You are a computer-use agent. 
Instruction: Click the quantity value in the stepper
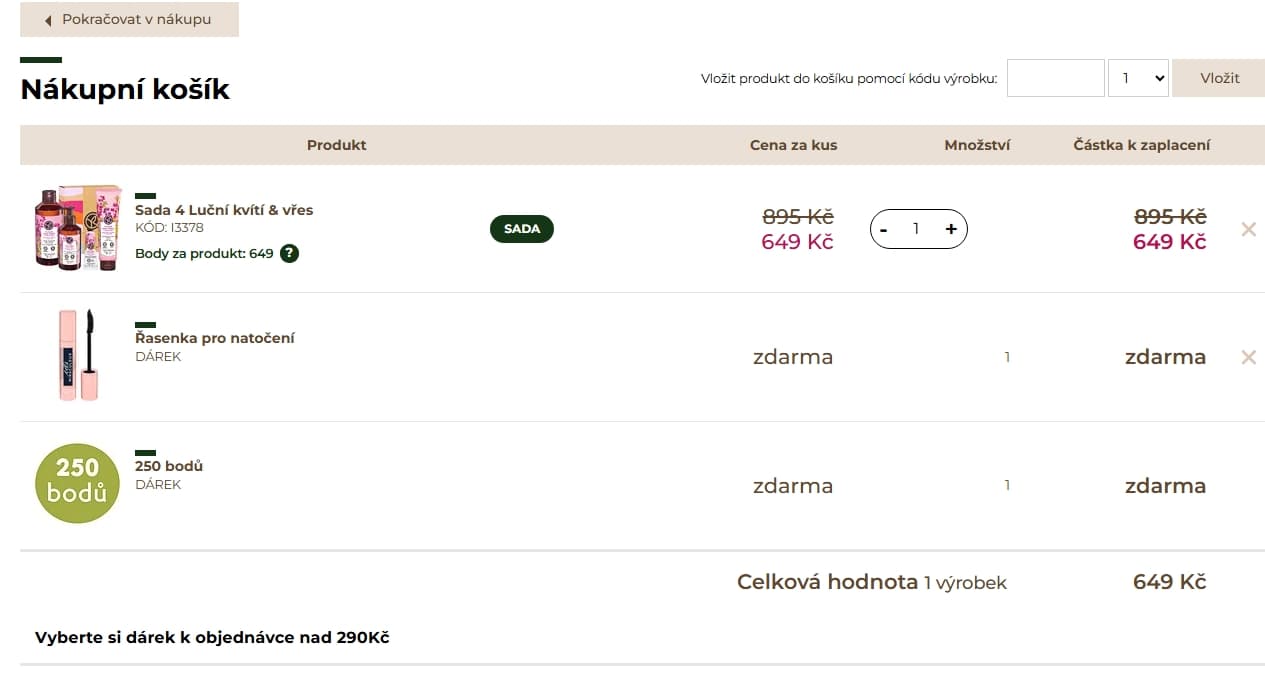pyautogui.click(x=916, y=229)
